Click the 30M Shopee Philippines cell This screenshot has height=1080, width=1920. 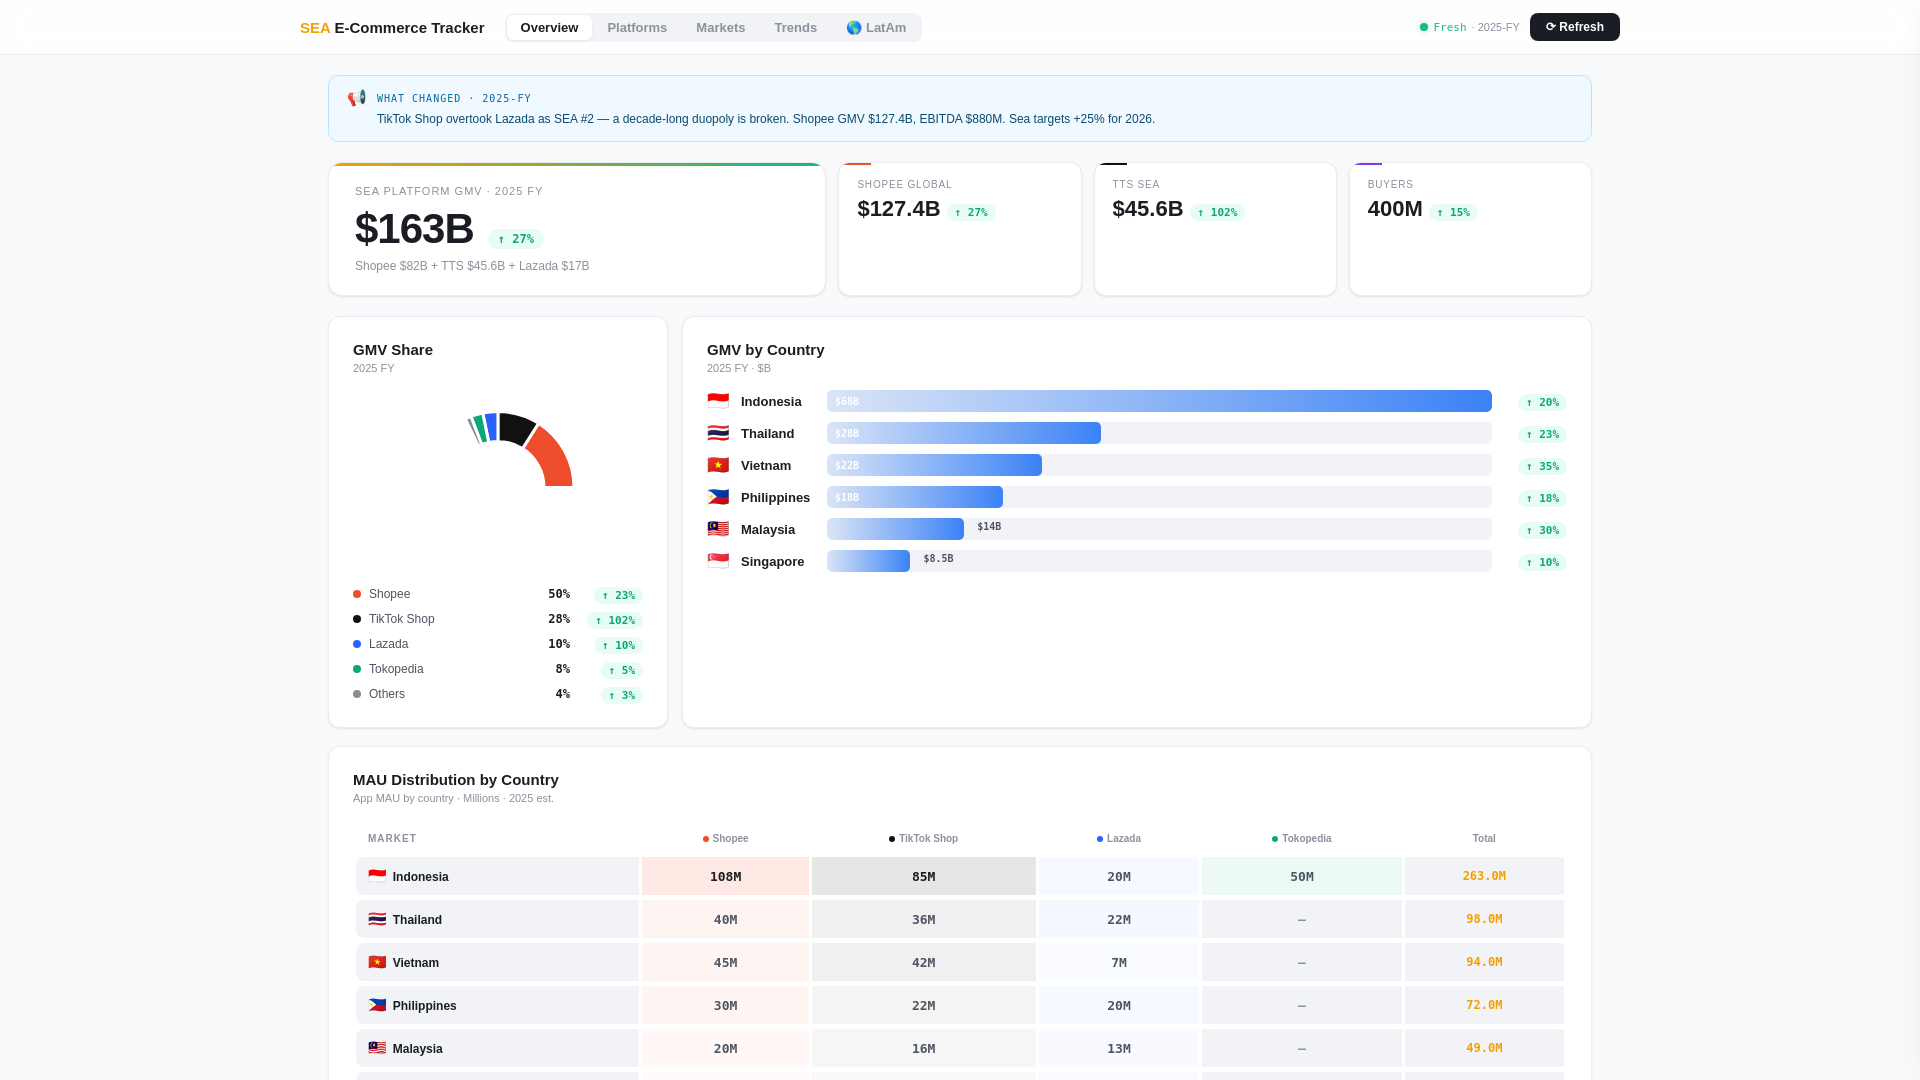coord(725,1005)
